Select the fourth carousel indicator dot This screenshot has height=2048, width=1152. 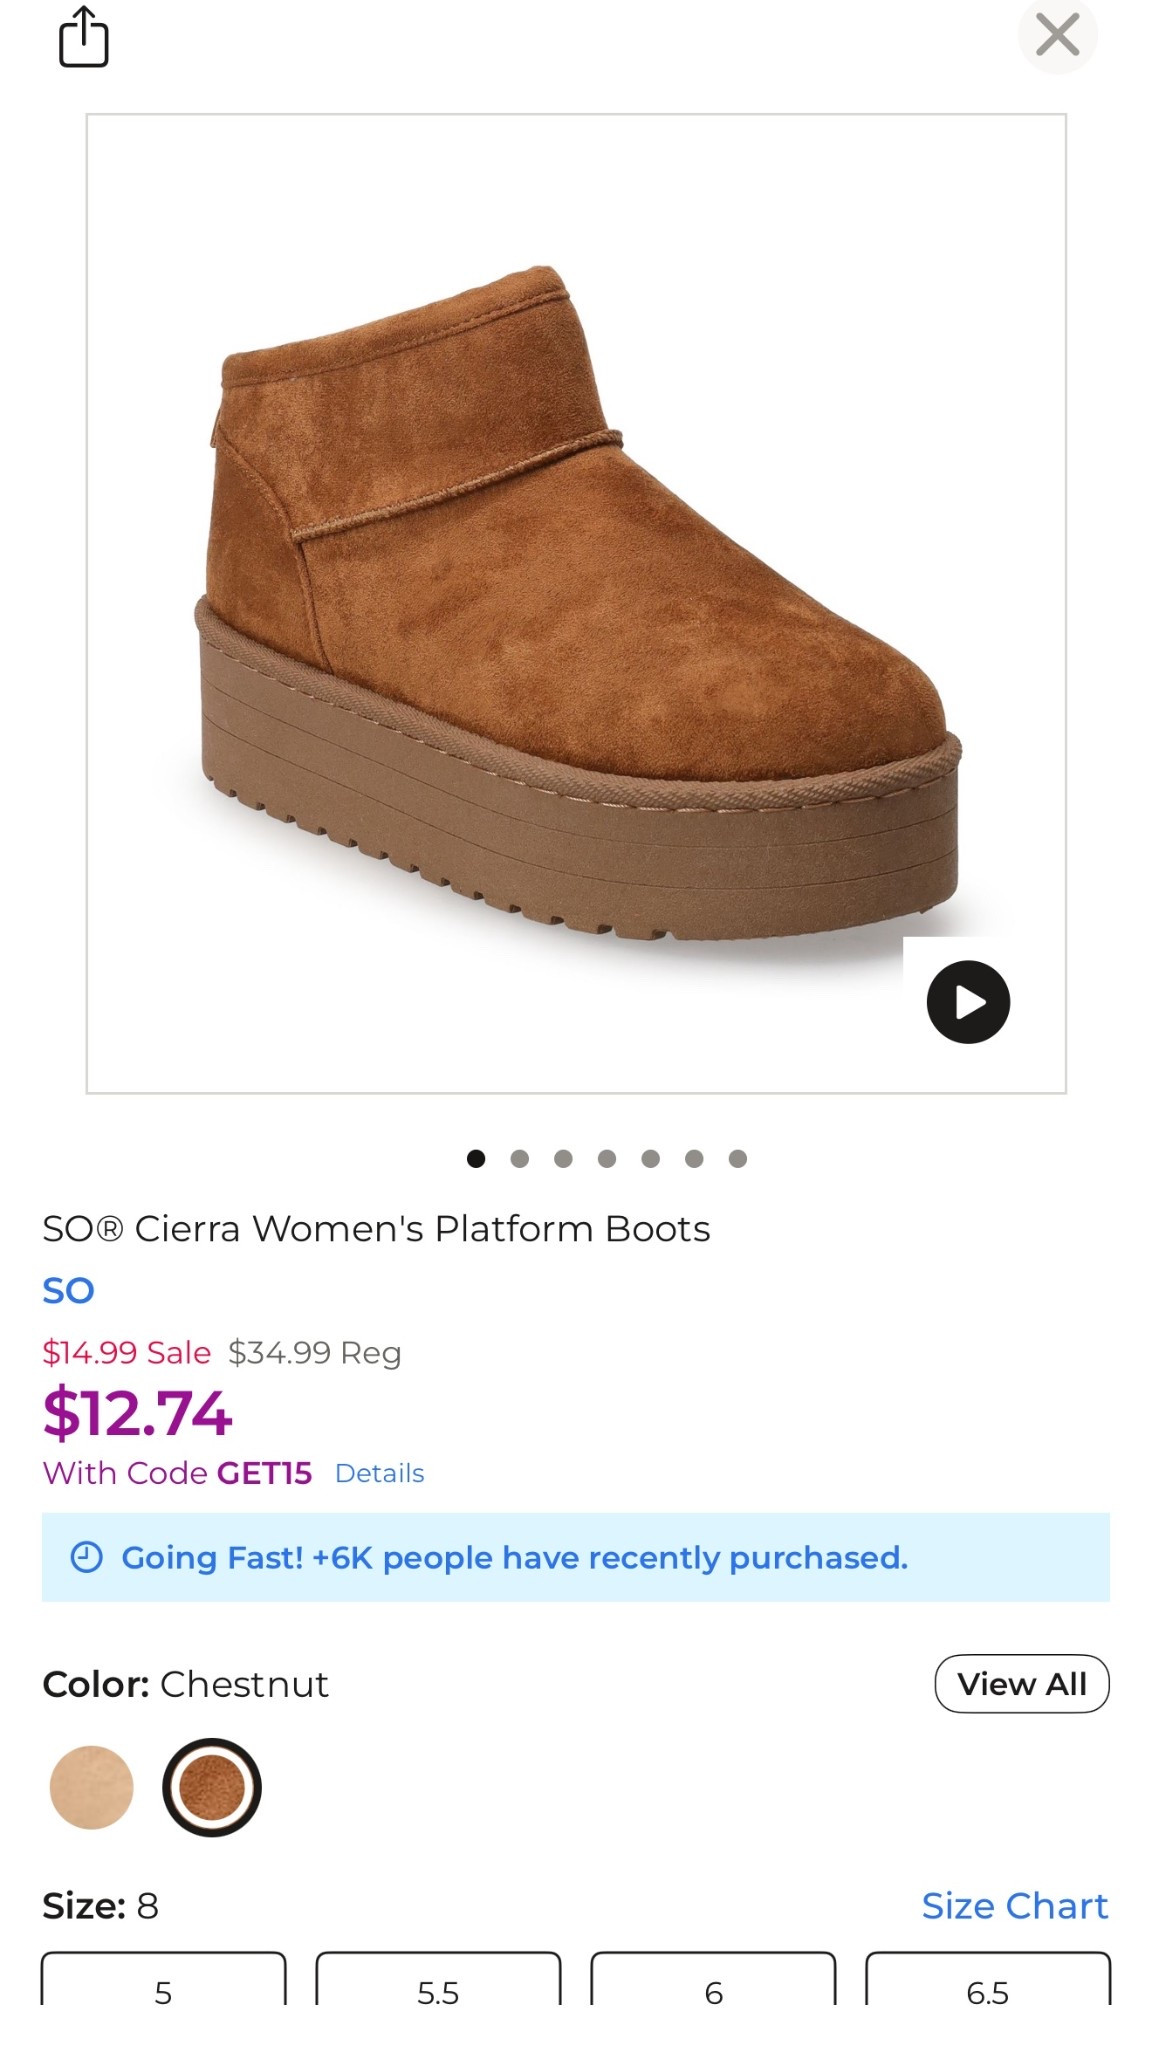pos(605,1158)
